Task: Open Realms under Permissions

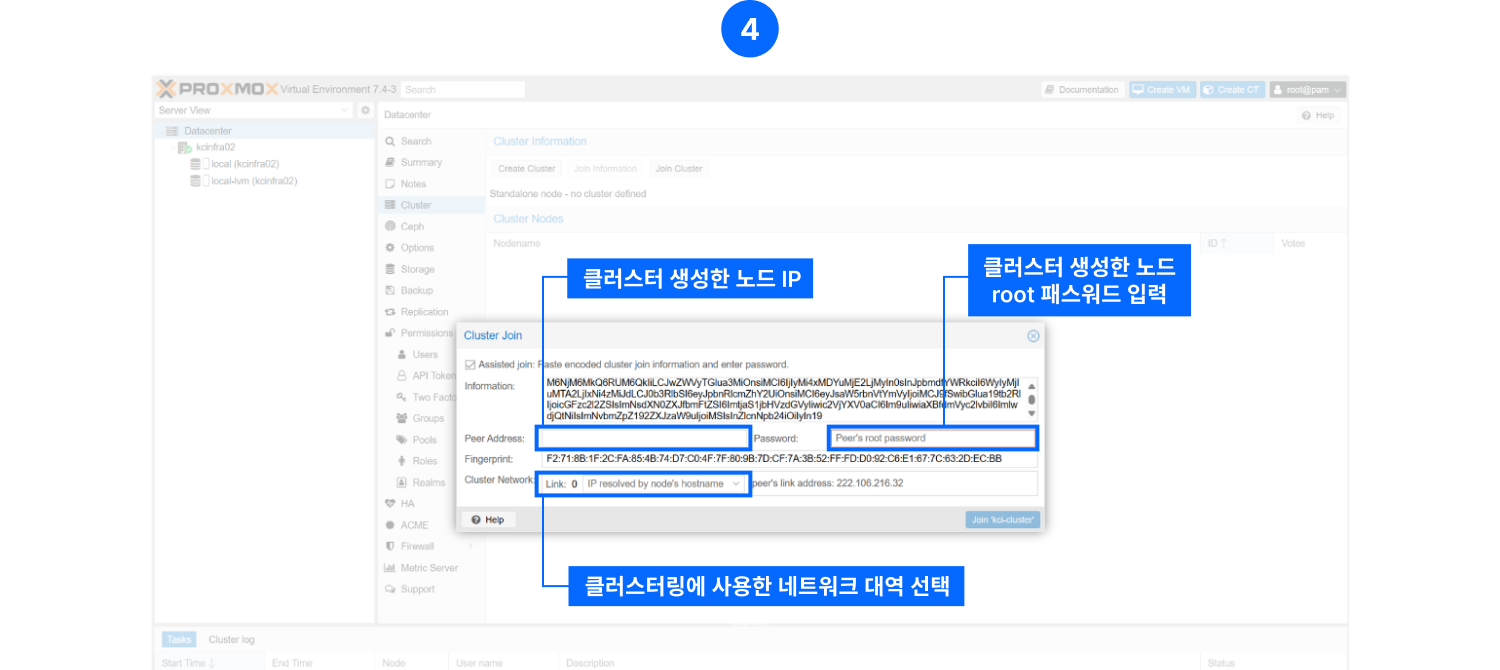Action: pos(428,482)
